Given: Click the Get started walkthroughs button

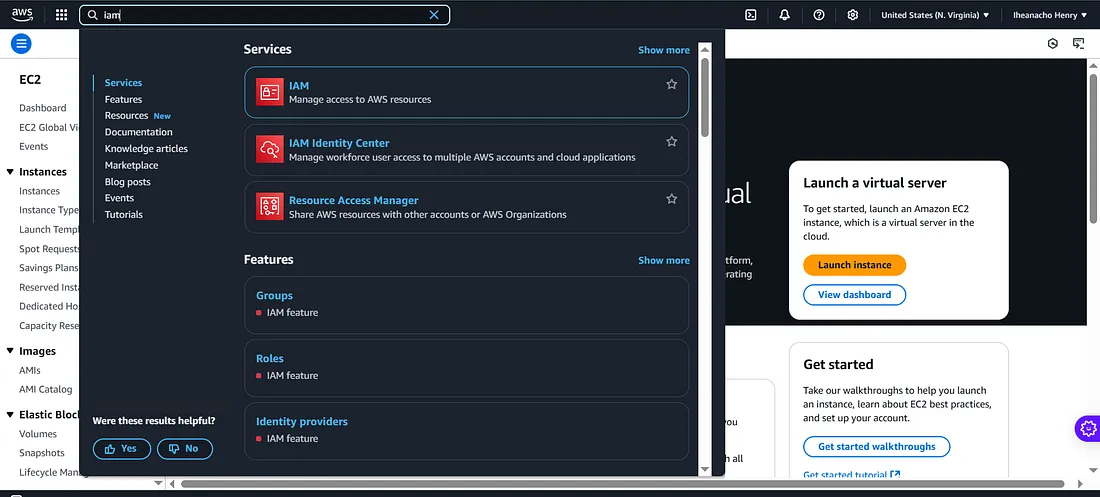Looking at the screenshot, I should 876,446.
